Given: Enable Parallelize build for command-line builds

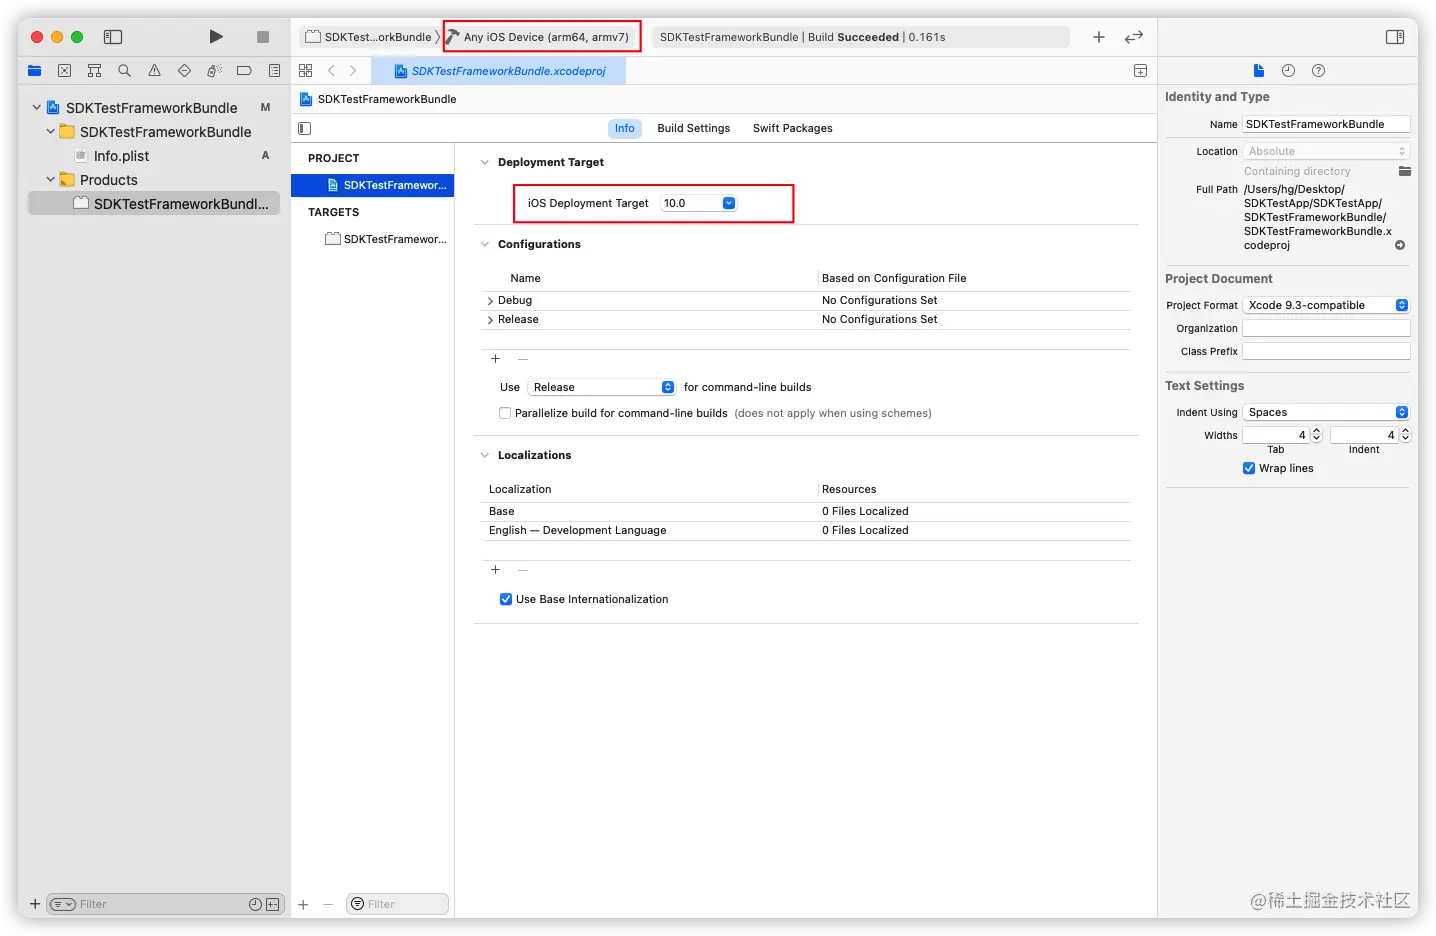Looking at the screenshot, I should (x=505, y=413).
